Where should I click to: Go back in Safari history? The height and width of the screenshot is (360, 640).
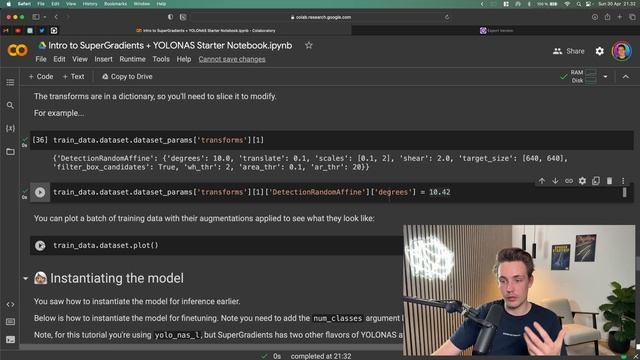(x=56, y=17)
